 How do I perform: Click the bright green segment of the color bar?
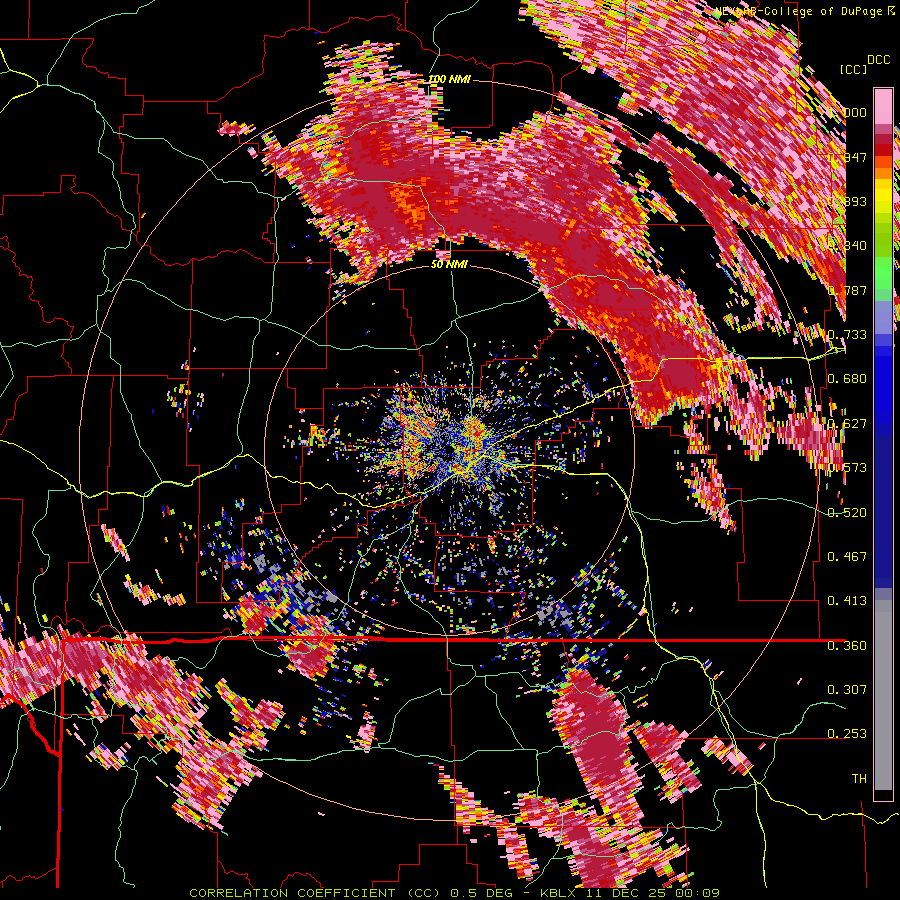(x=883, y=273)
